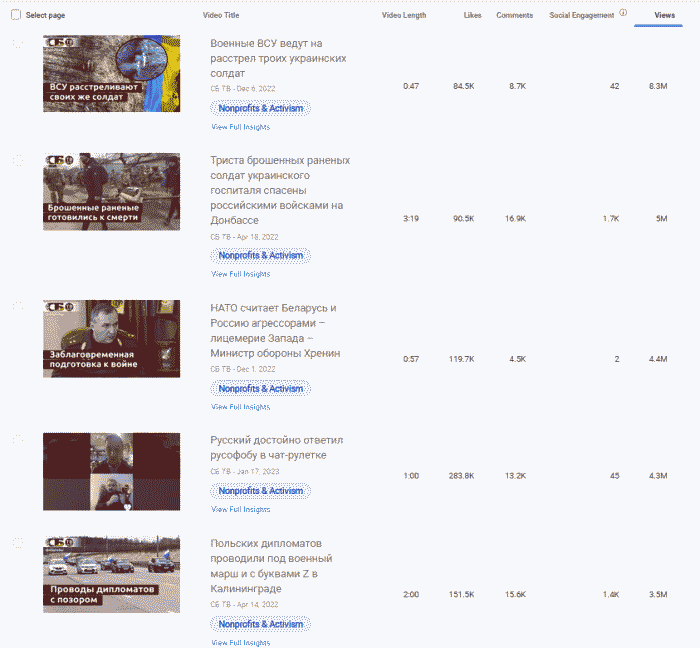Open the 'ВСУ расстреливают своих же солдат' thumbnail
700x648 pixels.
click(x=111, y=74)
